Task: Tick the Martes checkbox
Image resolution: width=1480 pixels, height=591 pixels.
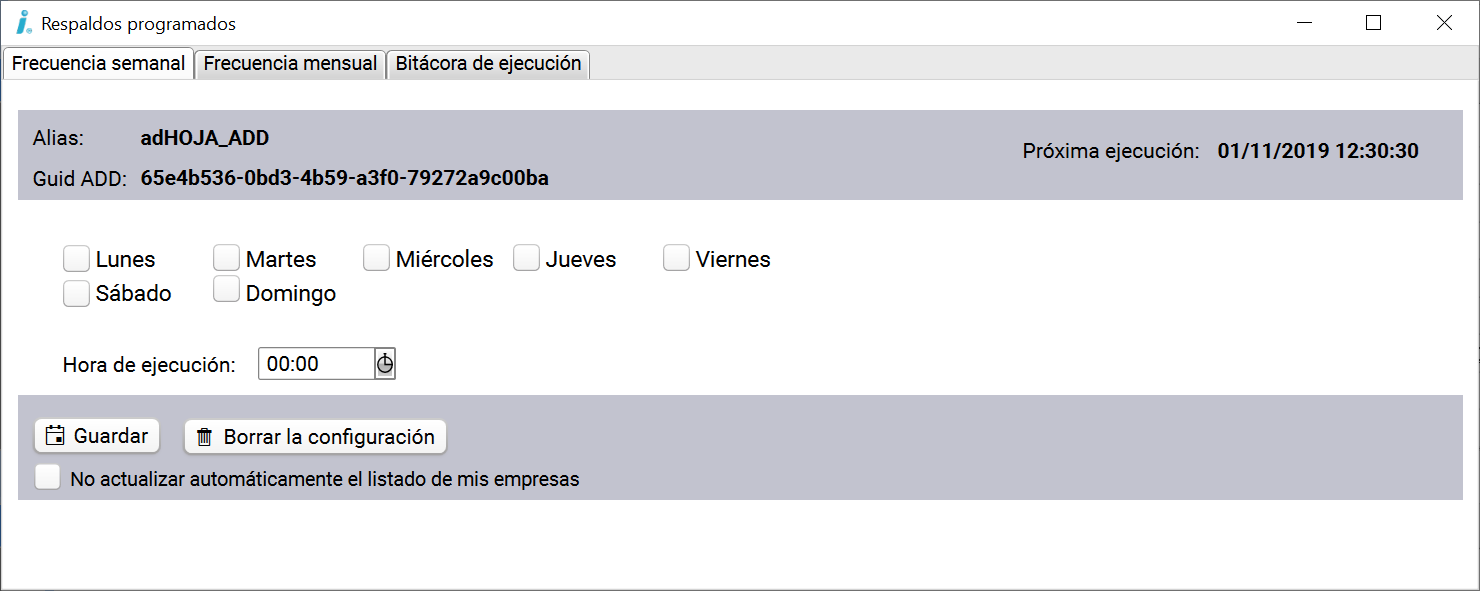Action: [x=226, y=259]
